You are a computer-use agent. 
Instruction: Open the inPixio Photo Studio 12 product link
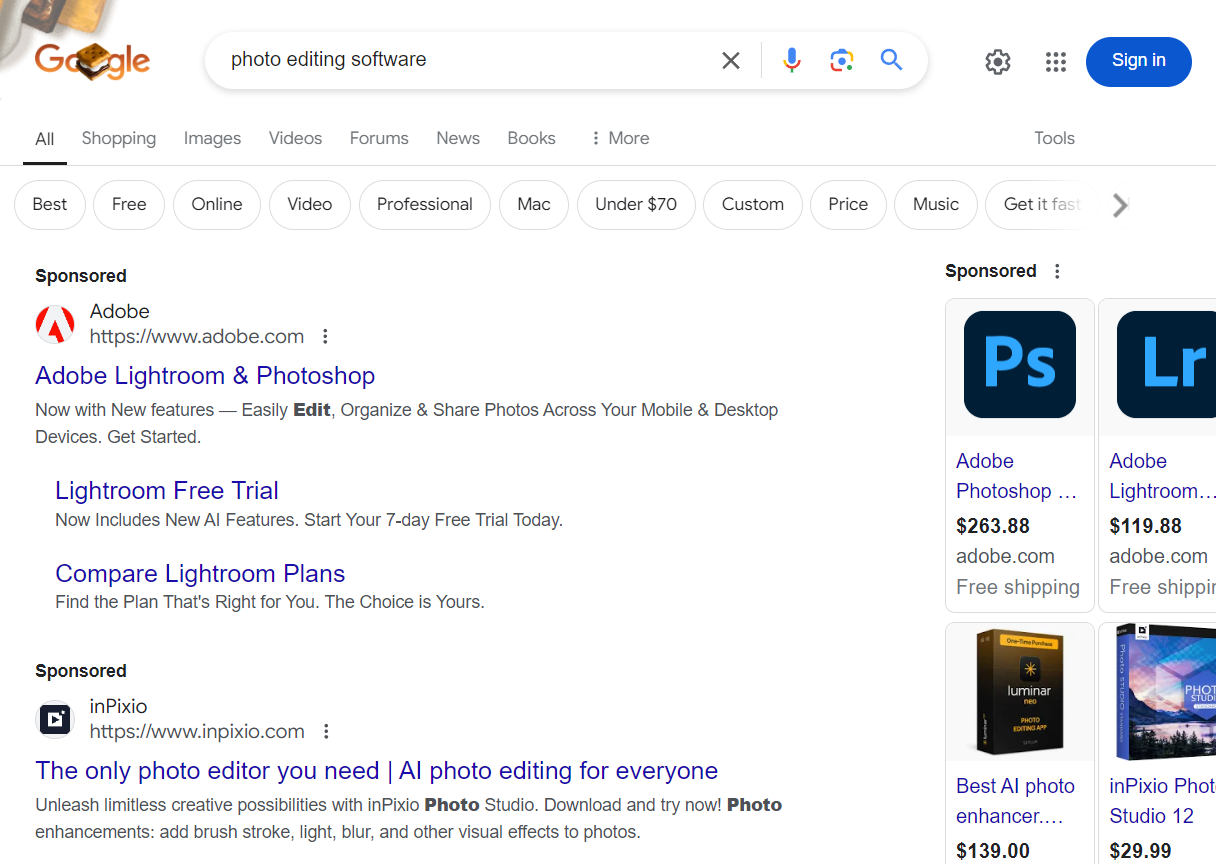[x=1160, y=801]
